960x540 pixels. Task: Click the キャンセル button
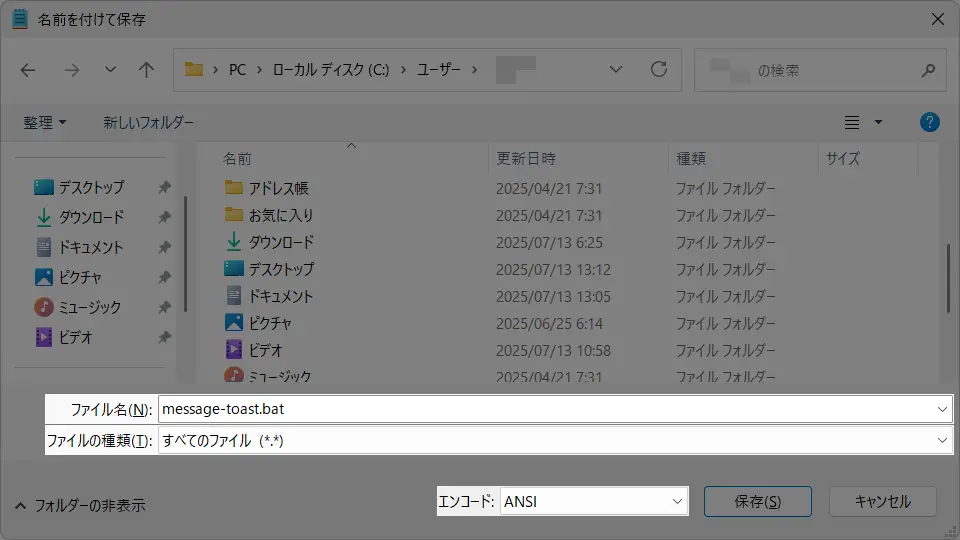(x=882, y=501)
